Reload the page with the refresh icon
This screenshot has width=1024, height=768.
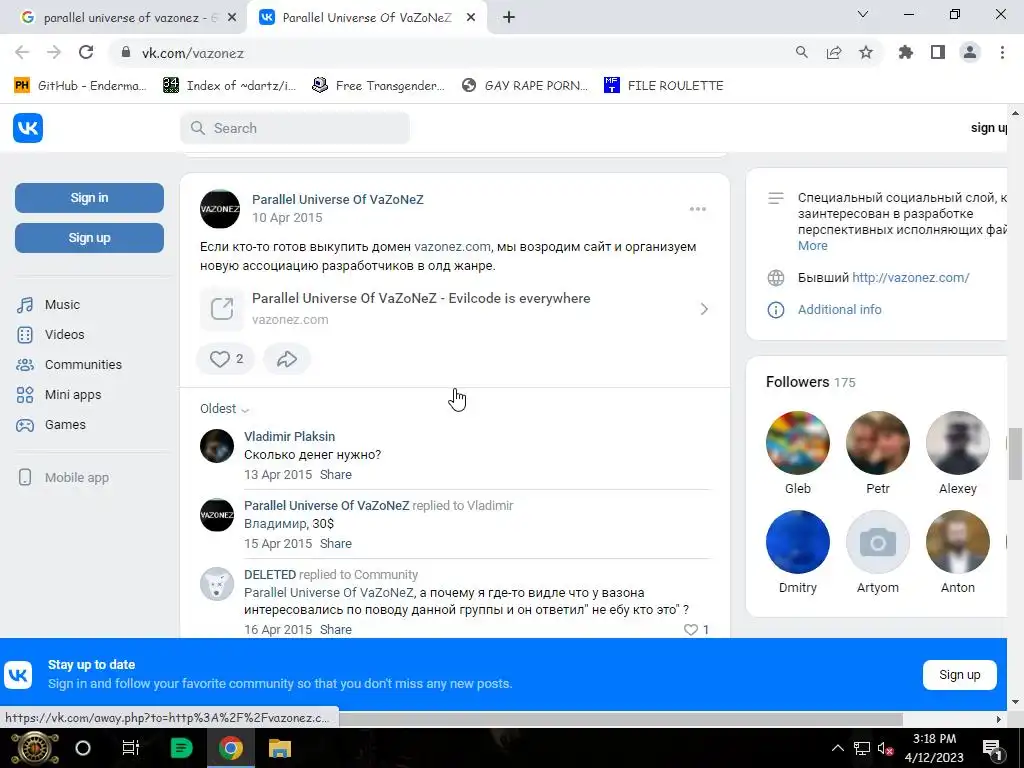click(x=86, y=52)
